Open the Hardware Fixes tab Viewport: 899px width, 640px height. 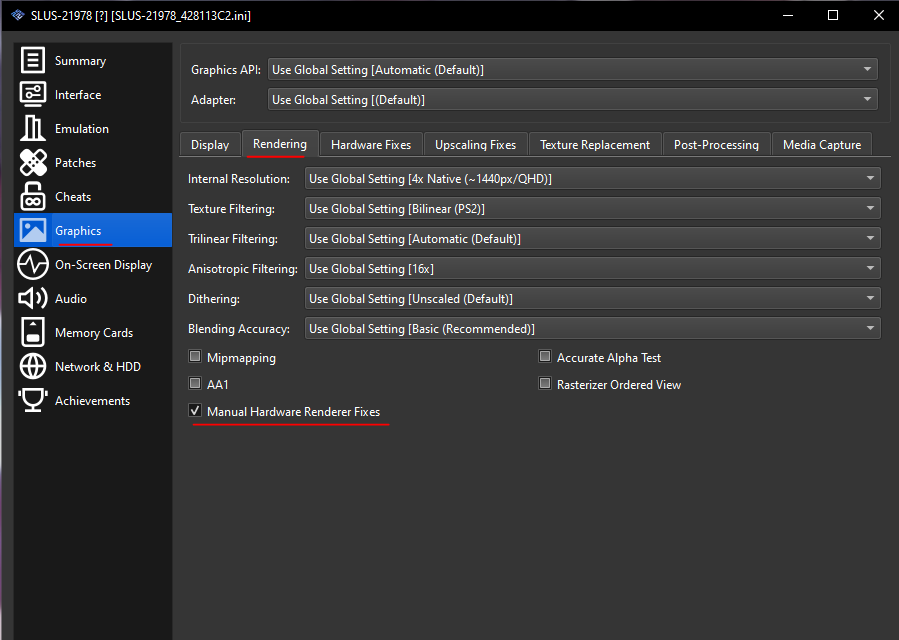(371, 145)
